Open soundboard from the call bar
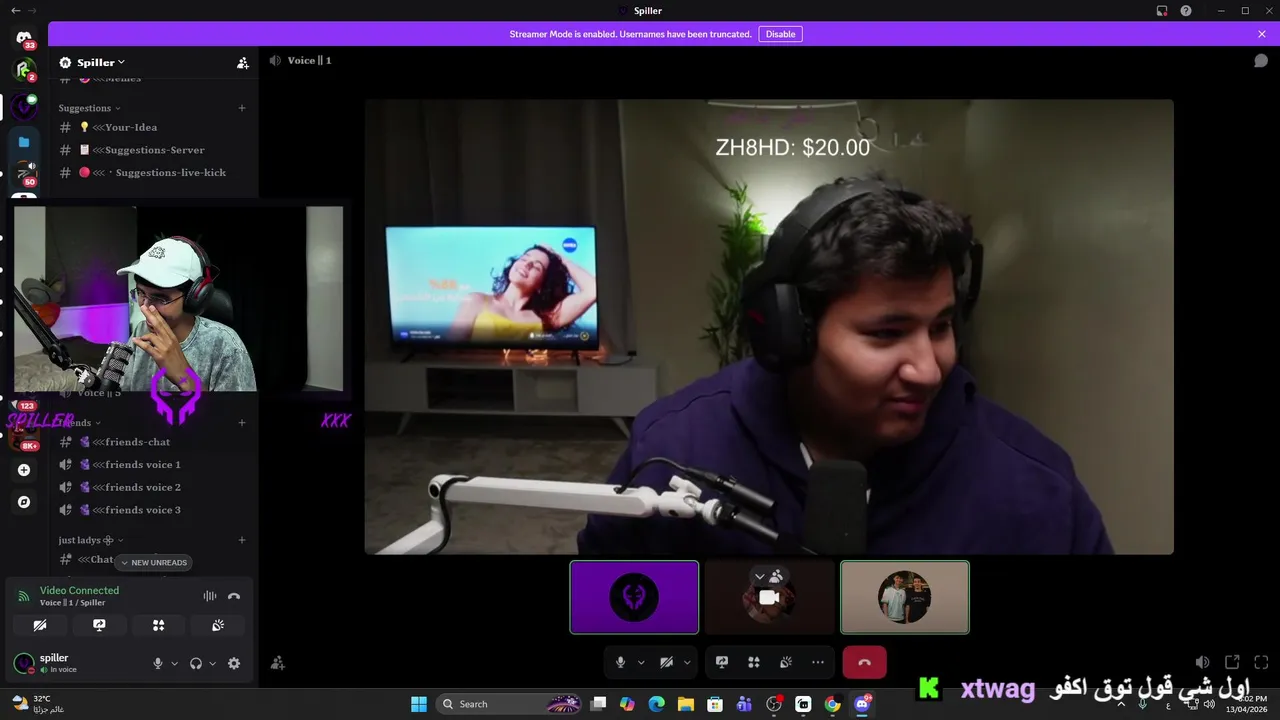 786,662
